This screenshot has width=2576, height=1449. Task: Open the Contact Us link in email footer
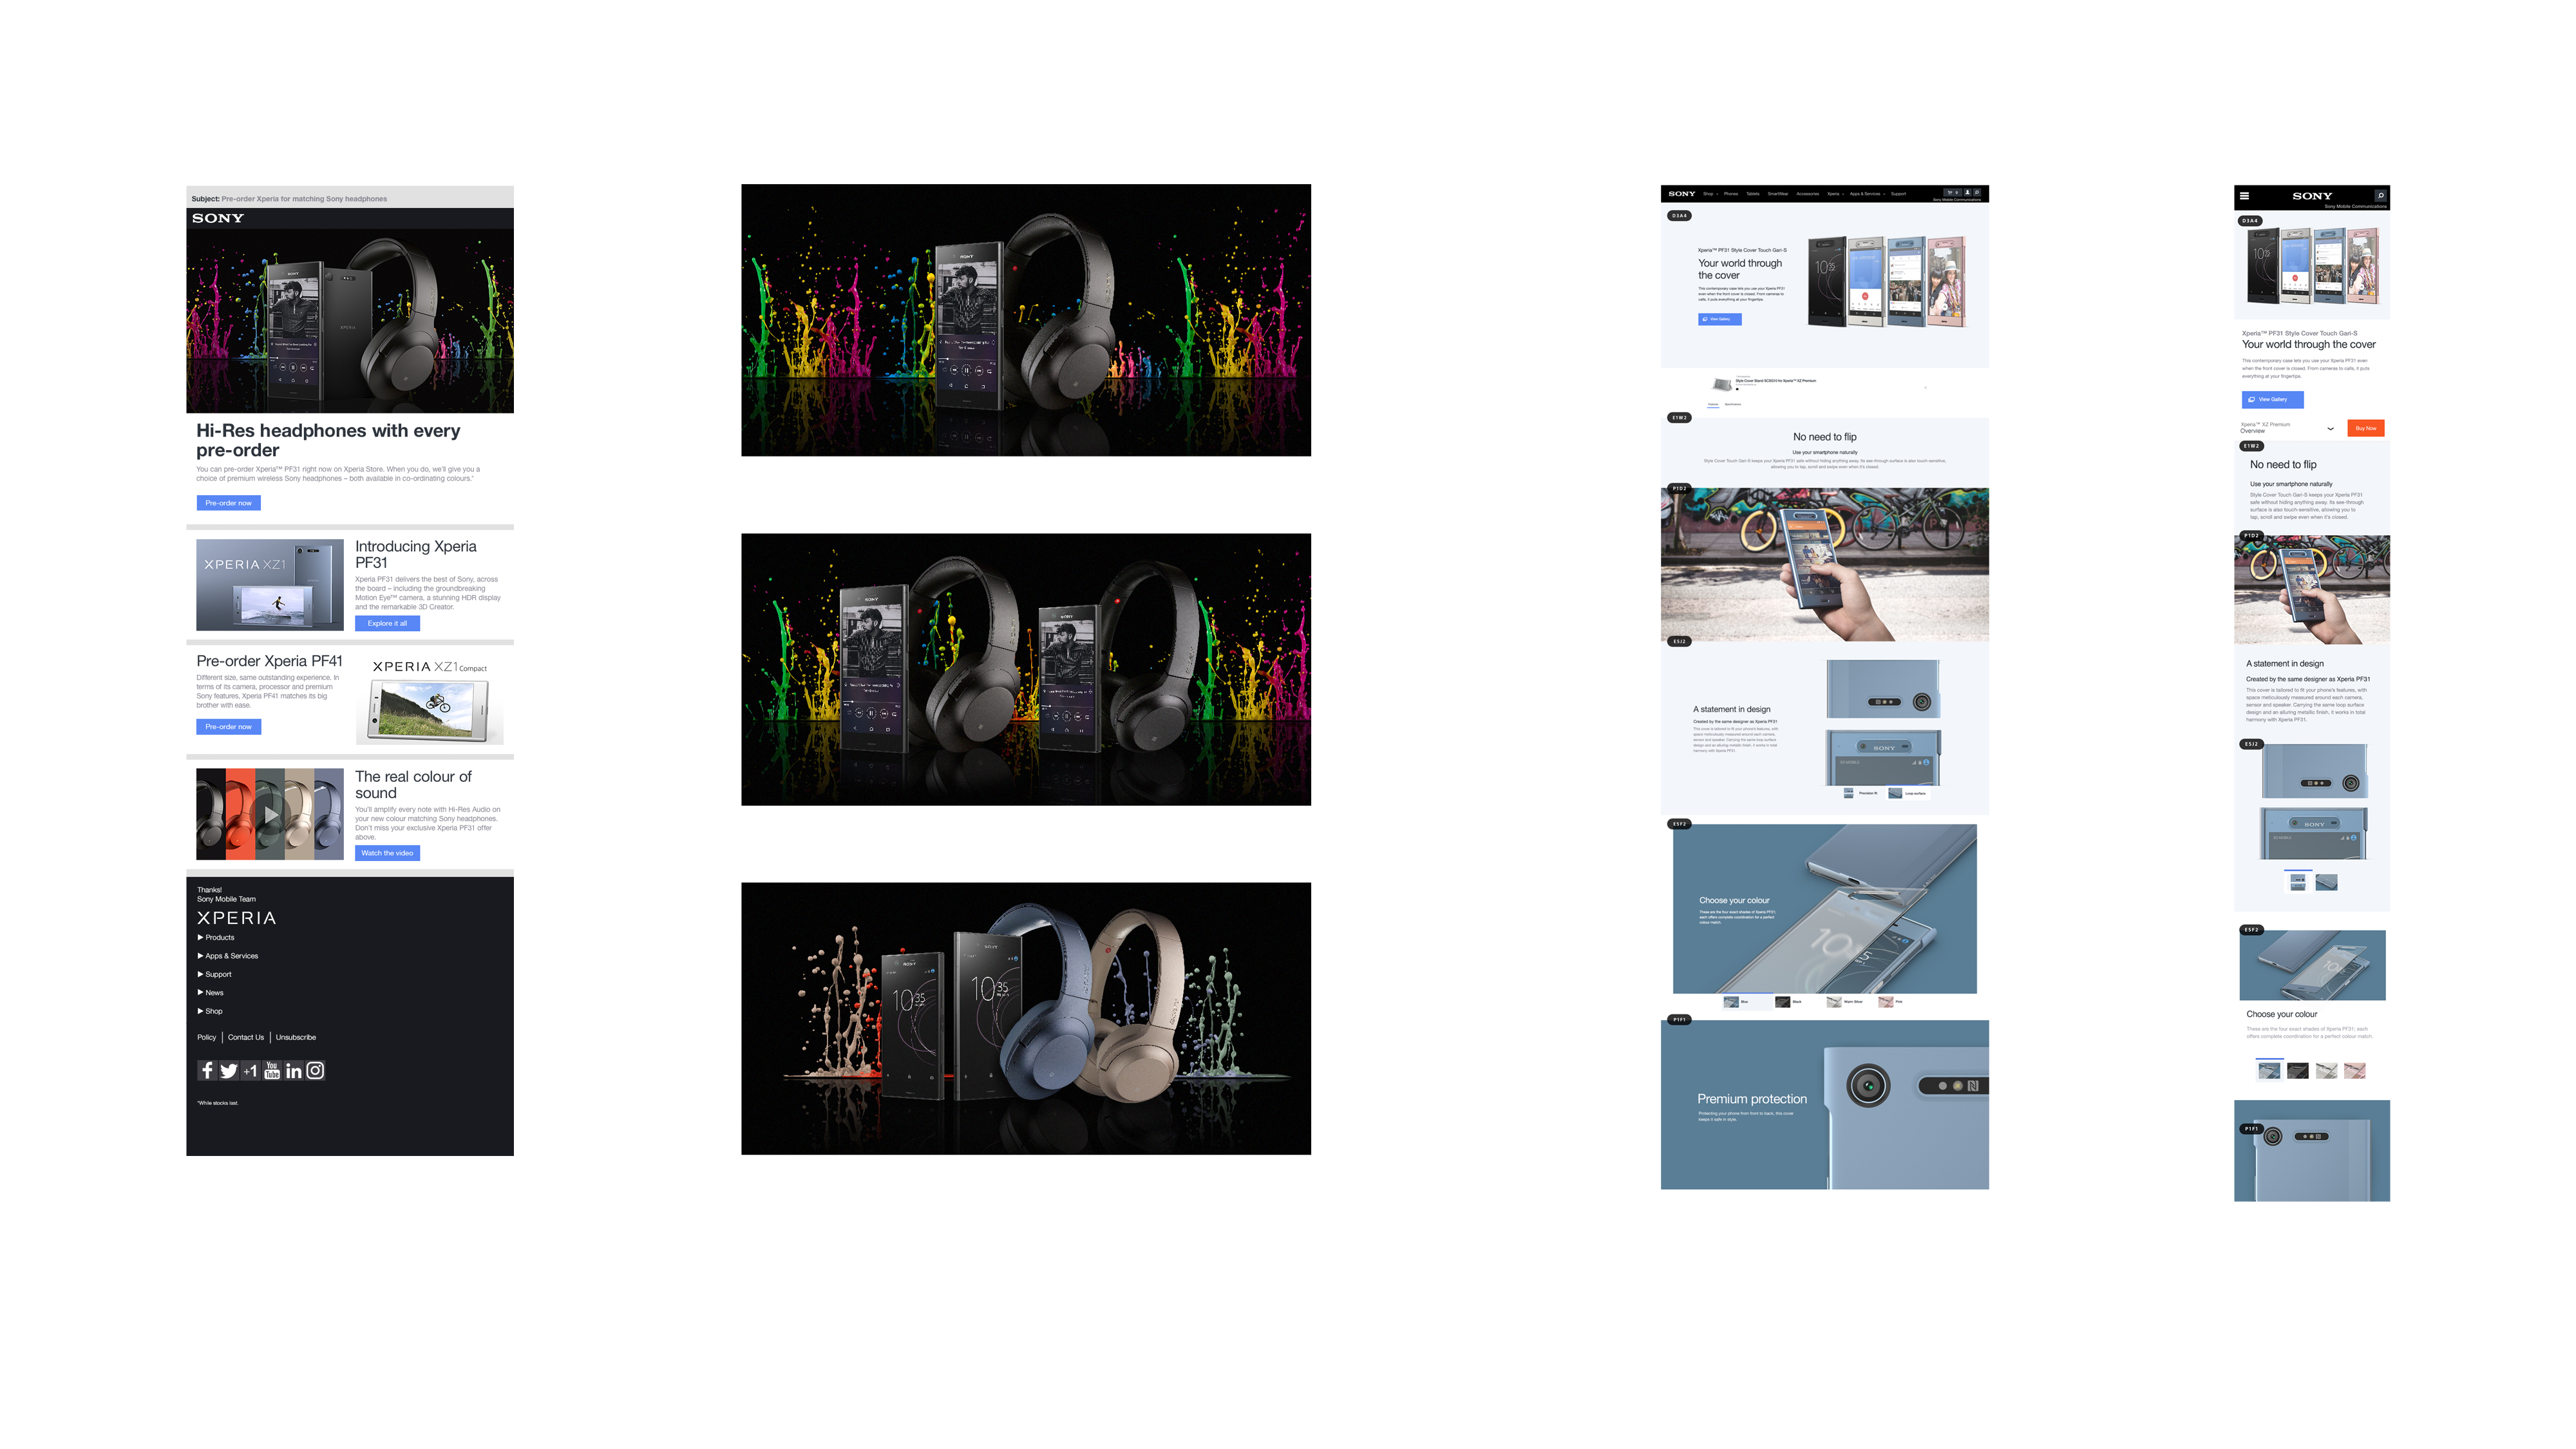[246, 1037]
